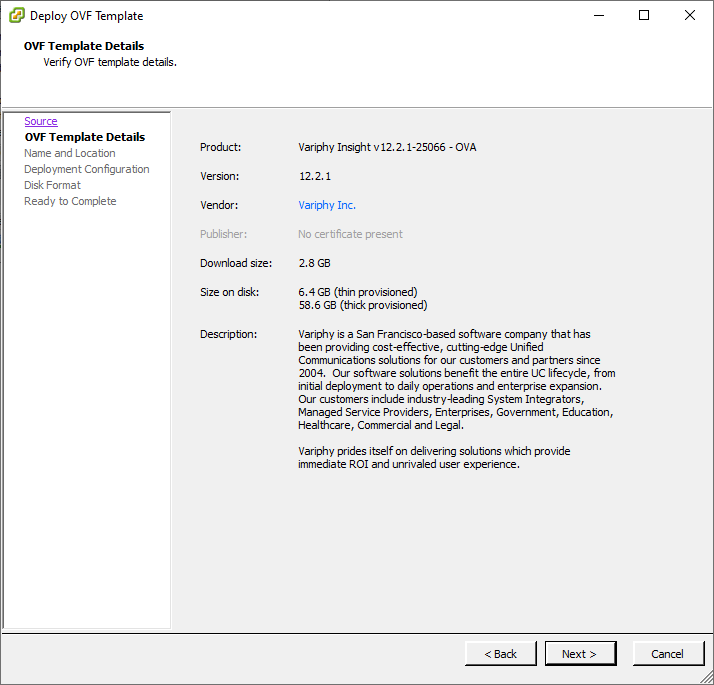Open the Variphy Inc. vendor link
The height and width of the screenshot is (685, 714).
coord(327,205)
